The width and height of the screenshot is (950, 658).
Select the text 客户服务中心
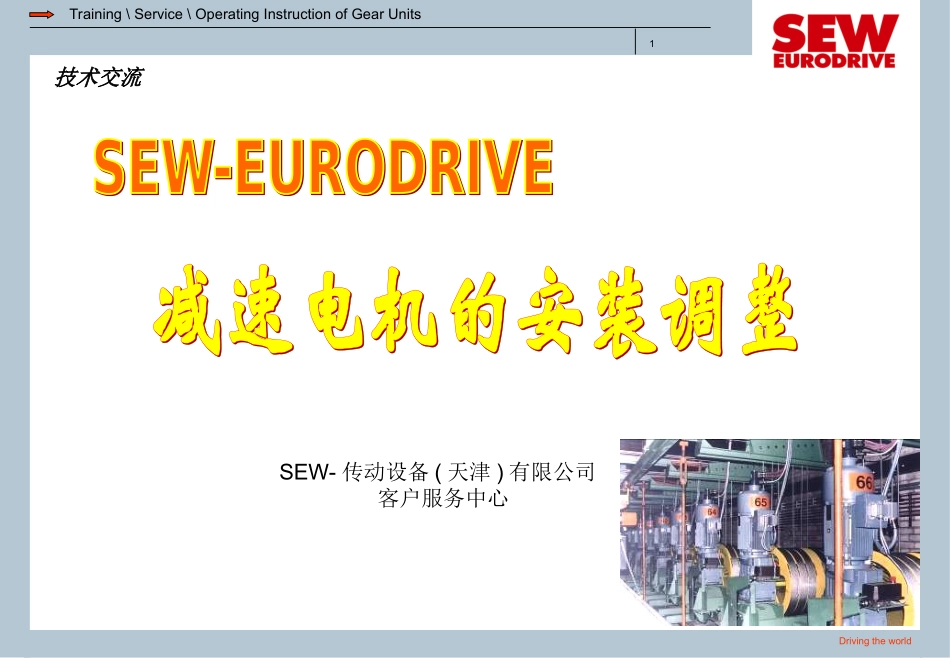pos(442,498)
